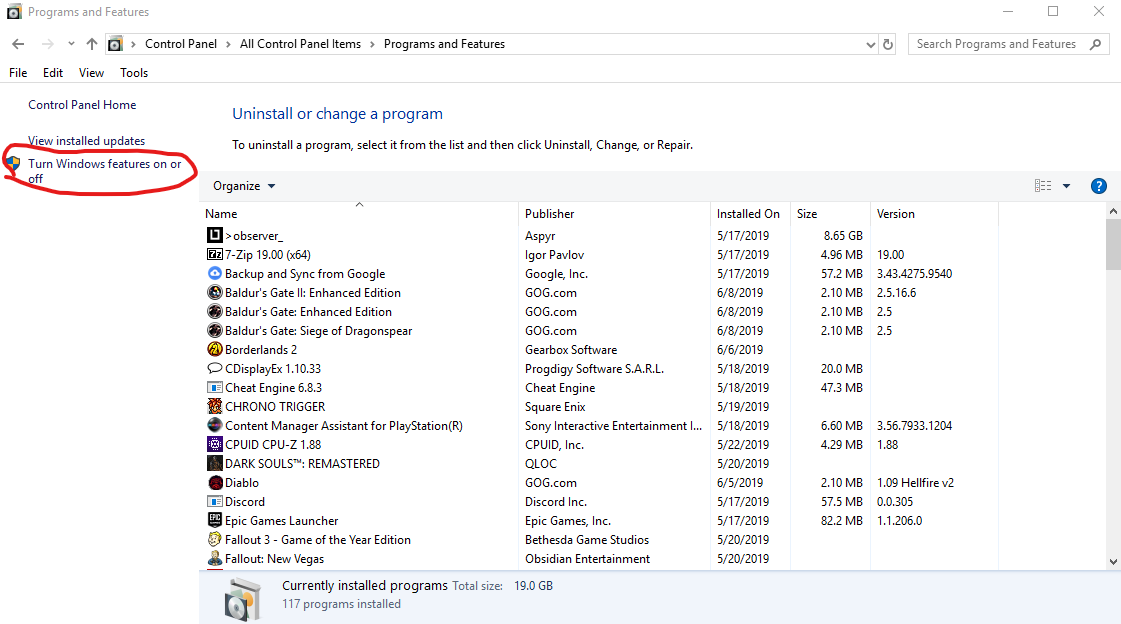
Task: Navigate to All Control Panel Items breadcrumb
Action: [x=300, y=44]
